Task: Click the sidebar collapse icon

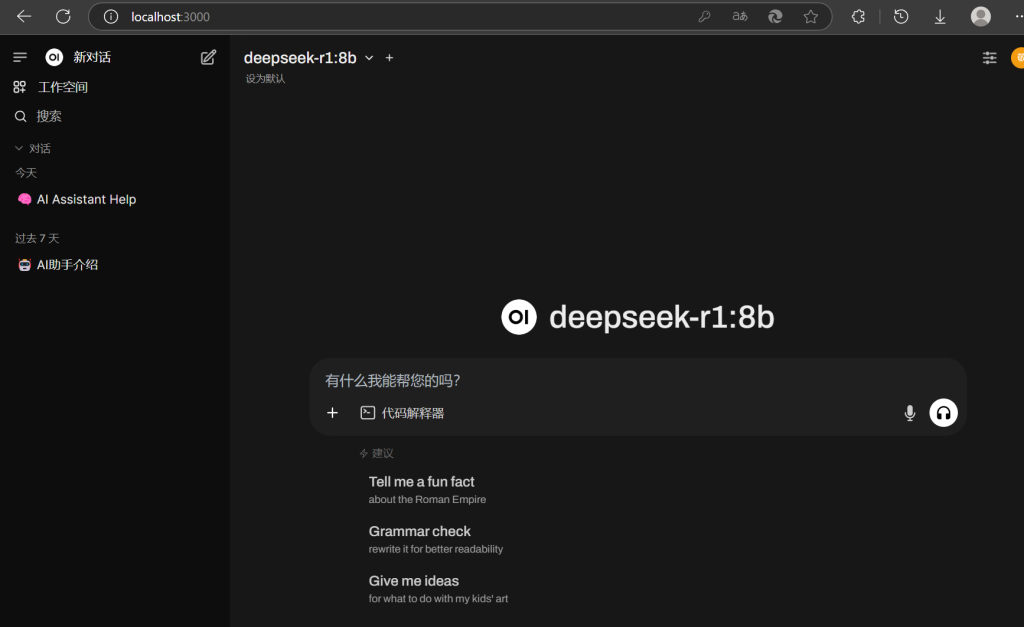Action: click(20, 56)
